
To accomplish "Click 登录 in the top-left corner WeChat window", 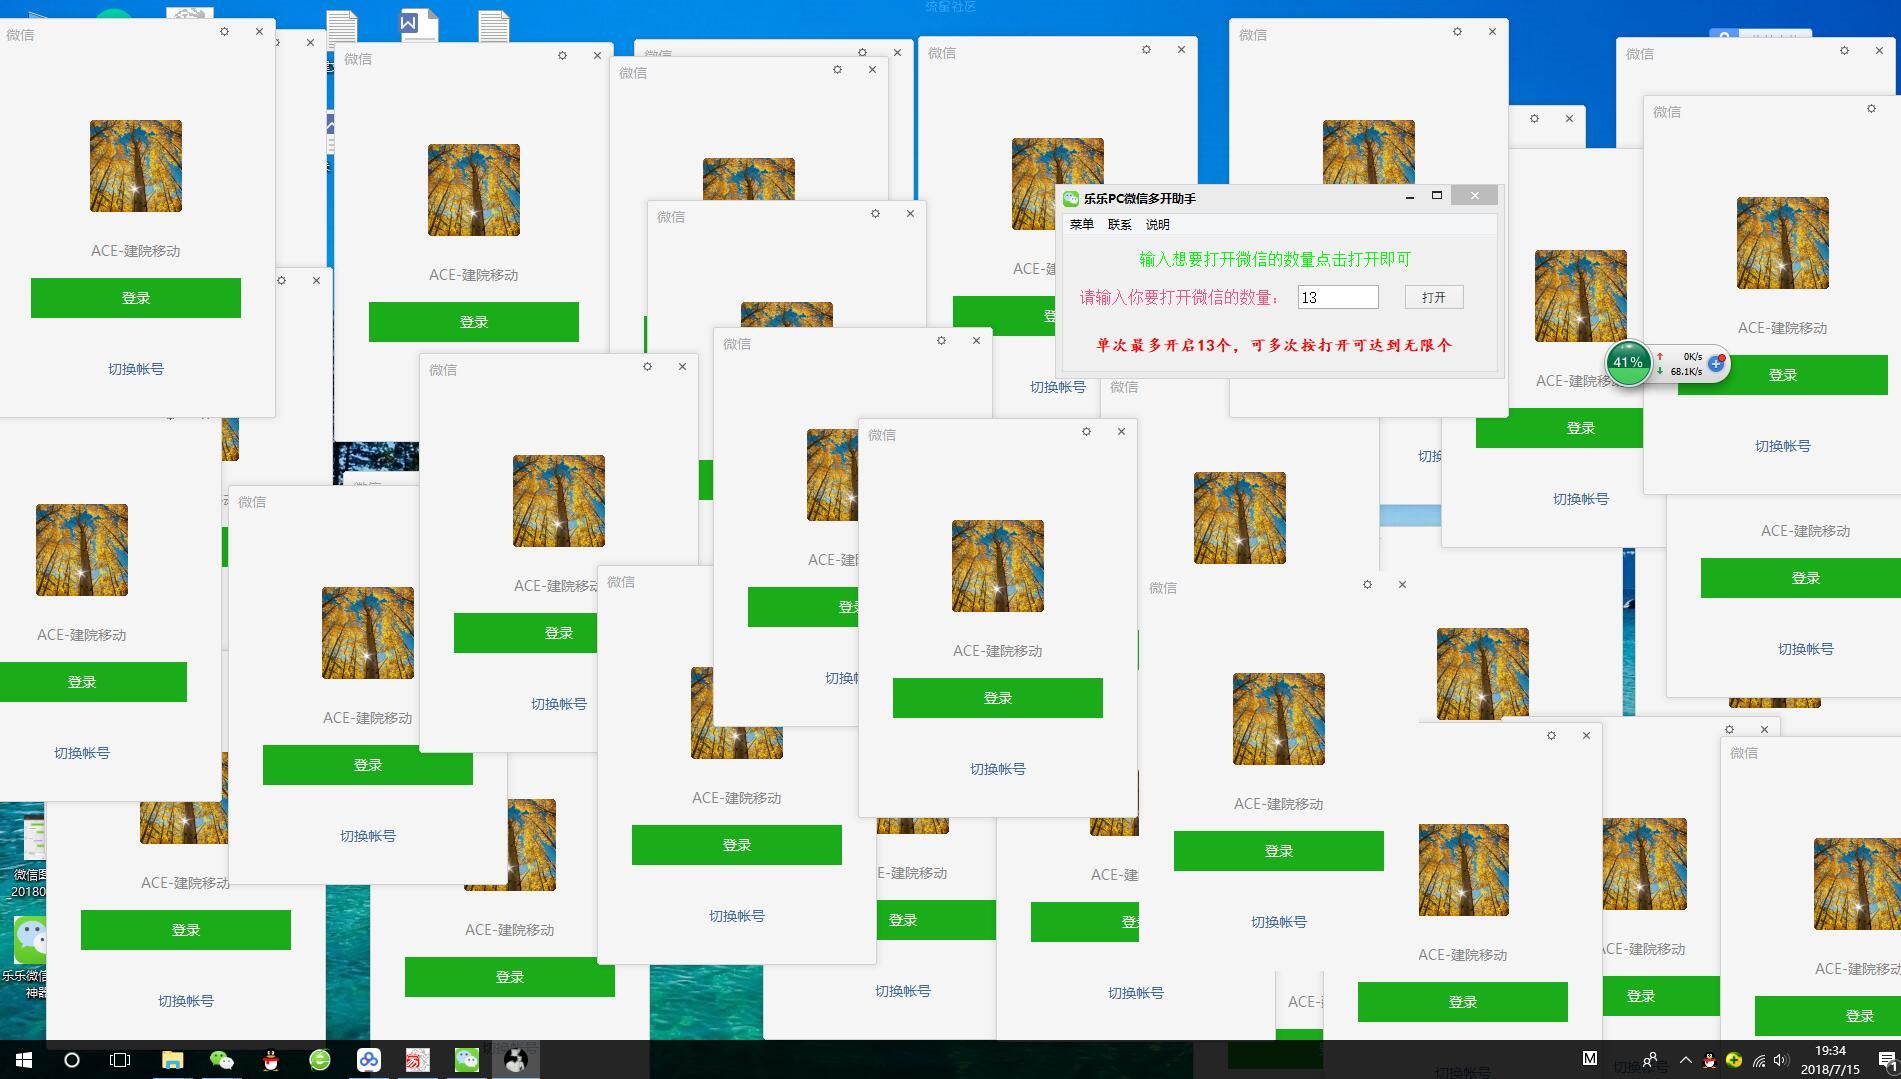I will [x=136, y=298].
